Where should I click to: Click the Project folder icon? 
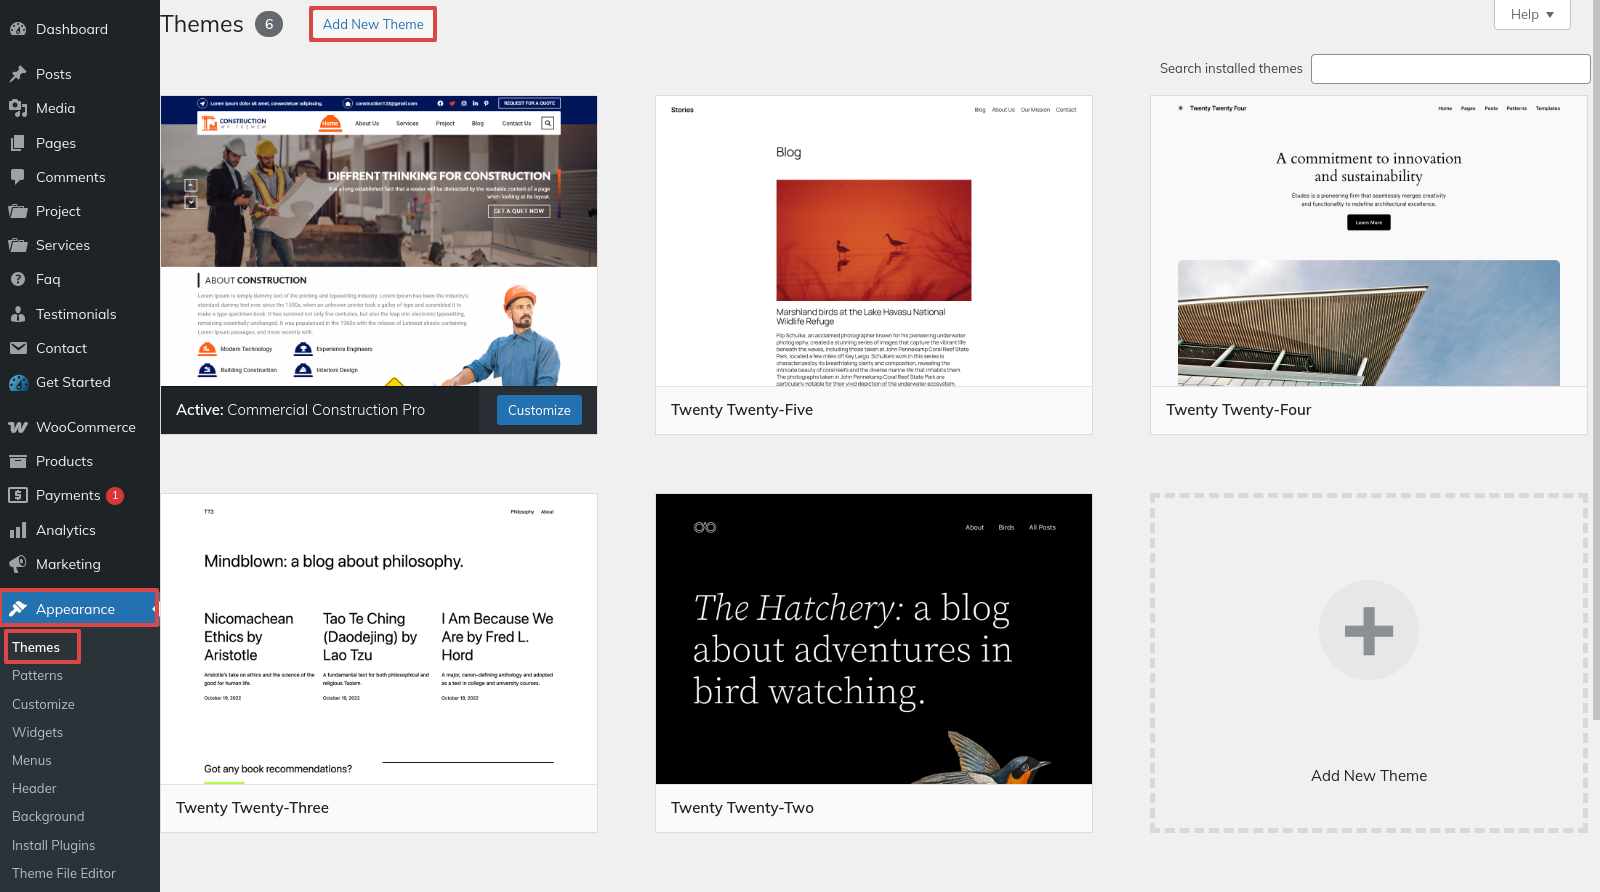pos(18,211)
